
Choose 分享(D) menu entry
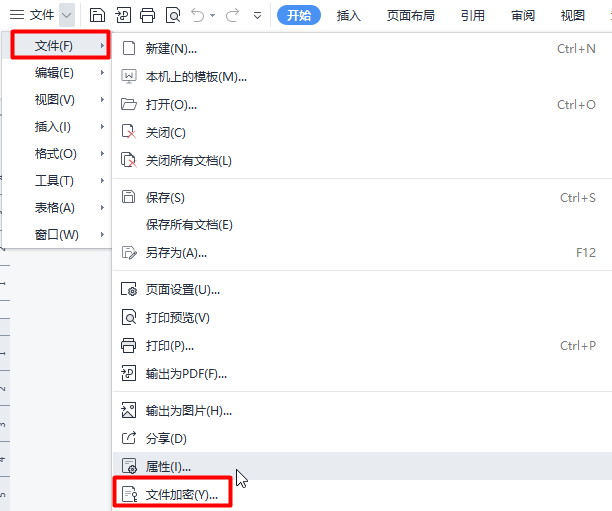tap(362, 439)
